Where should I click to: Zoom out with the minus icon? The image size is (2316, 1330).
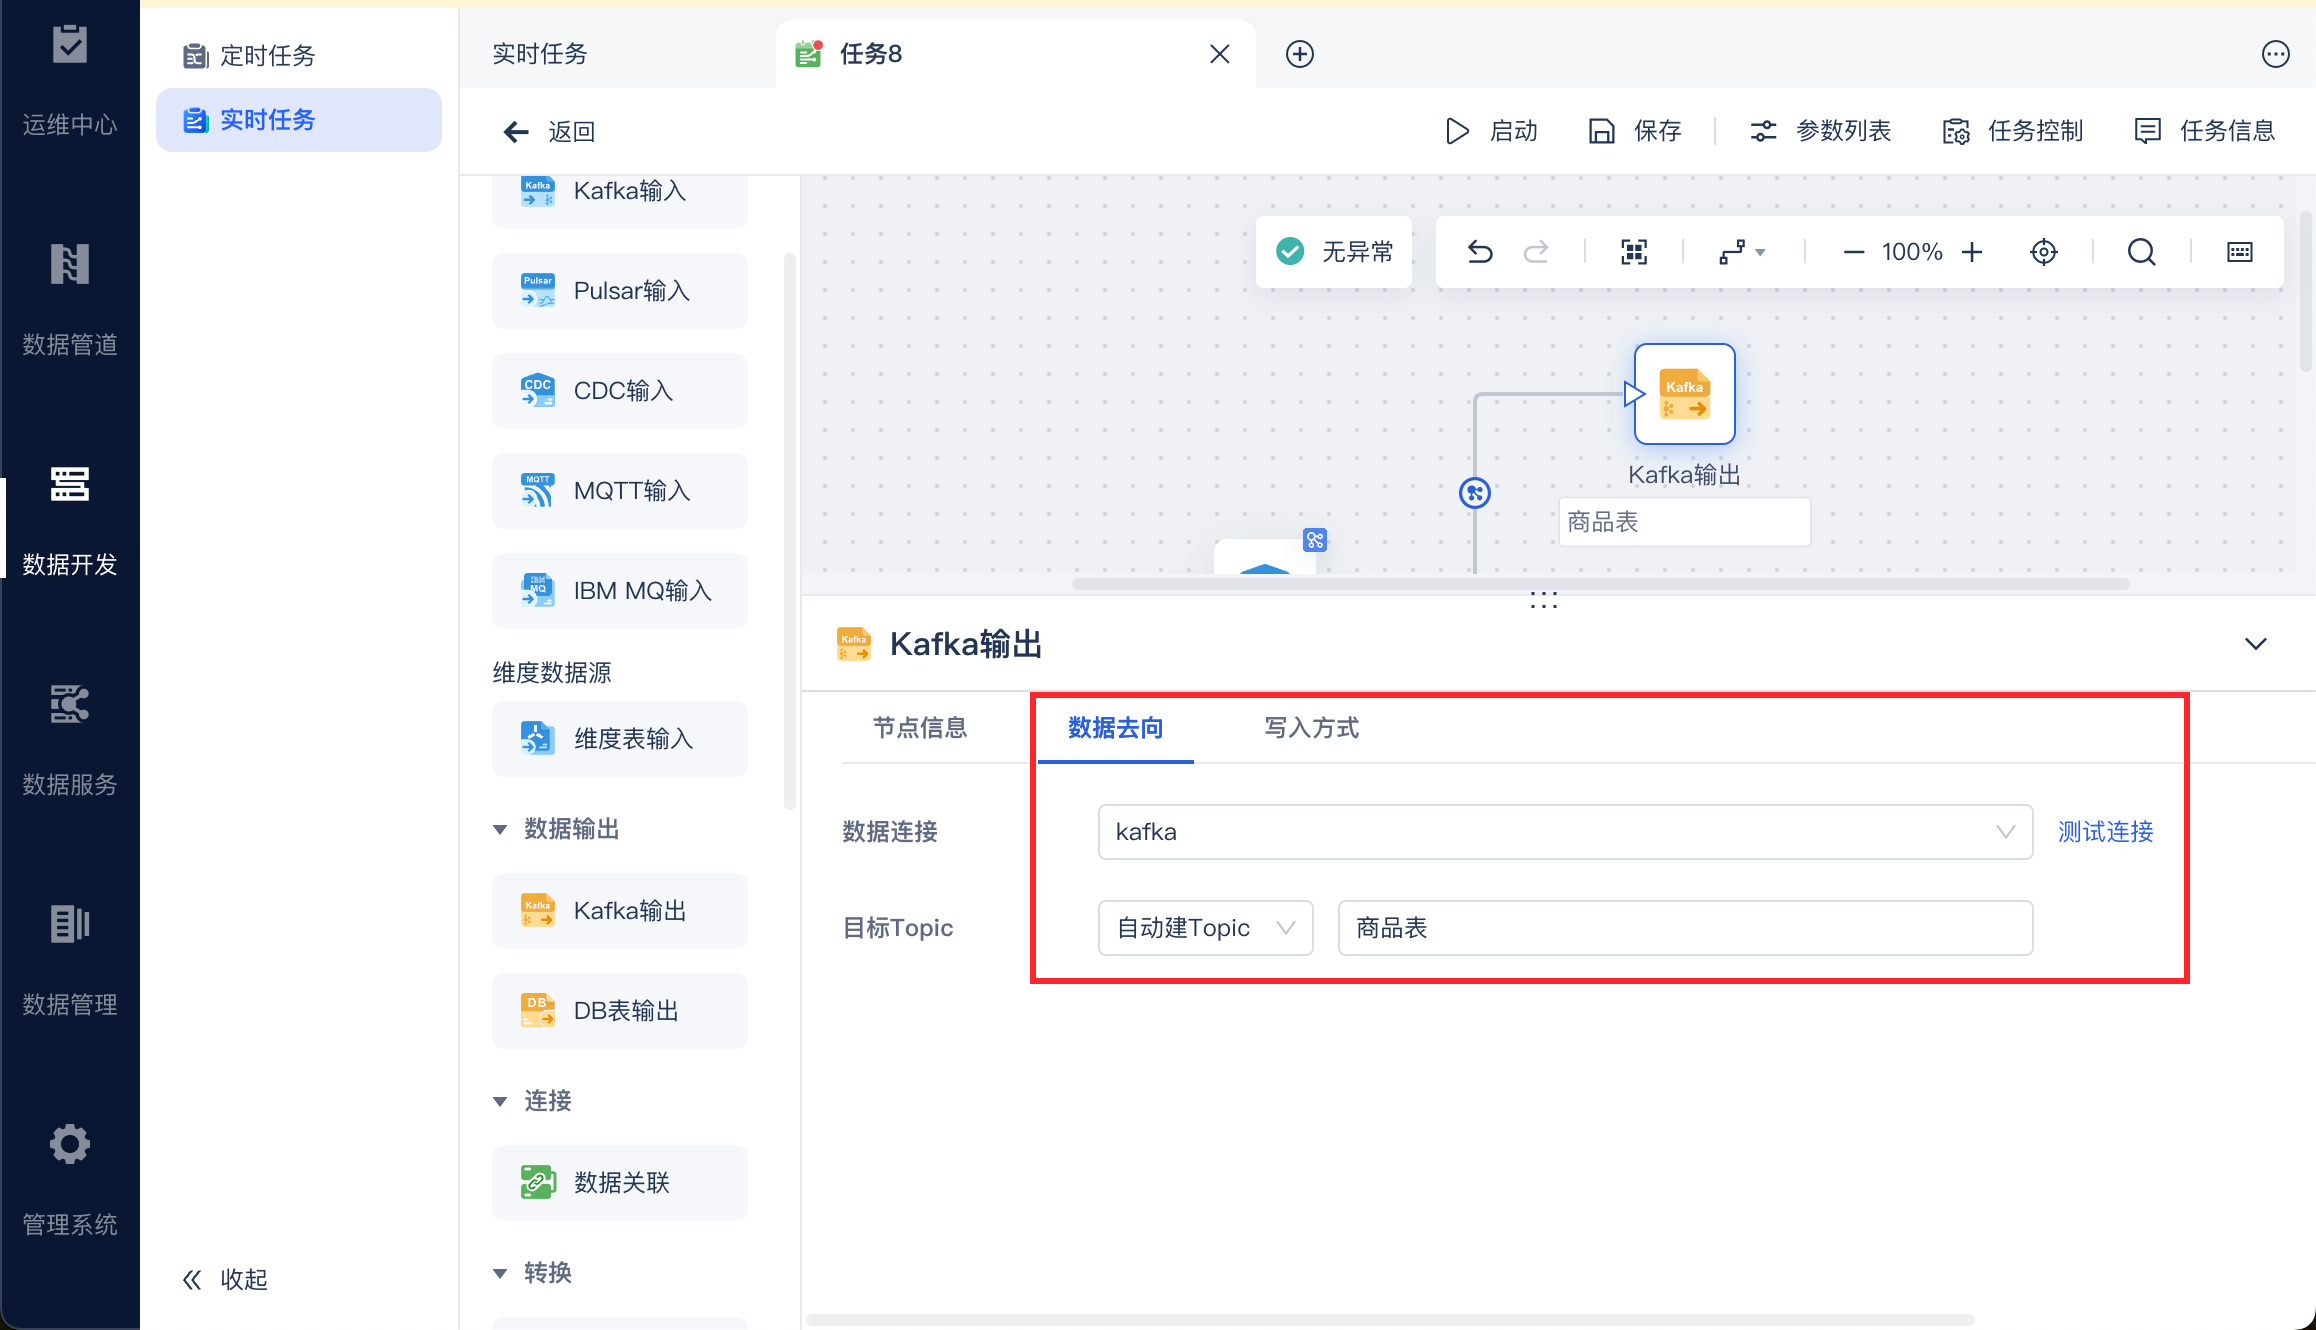point(1853,252)
